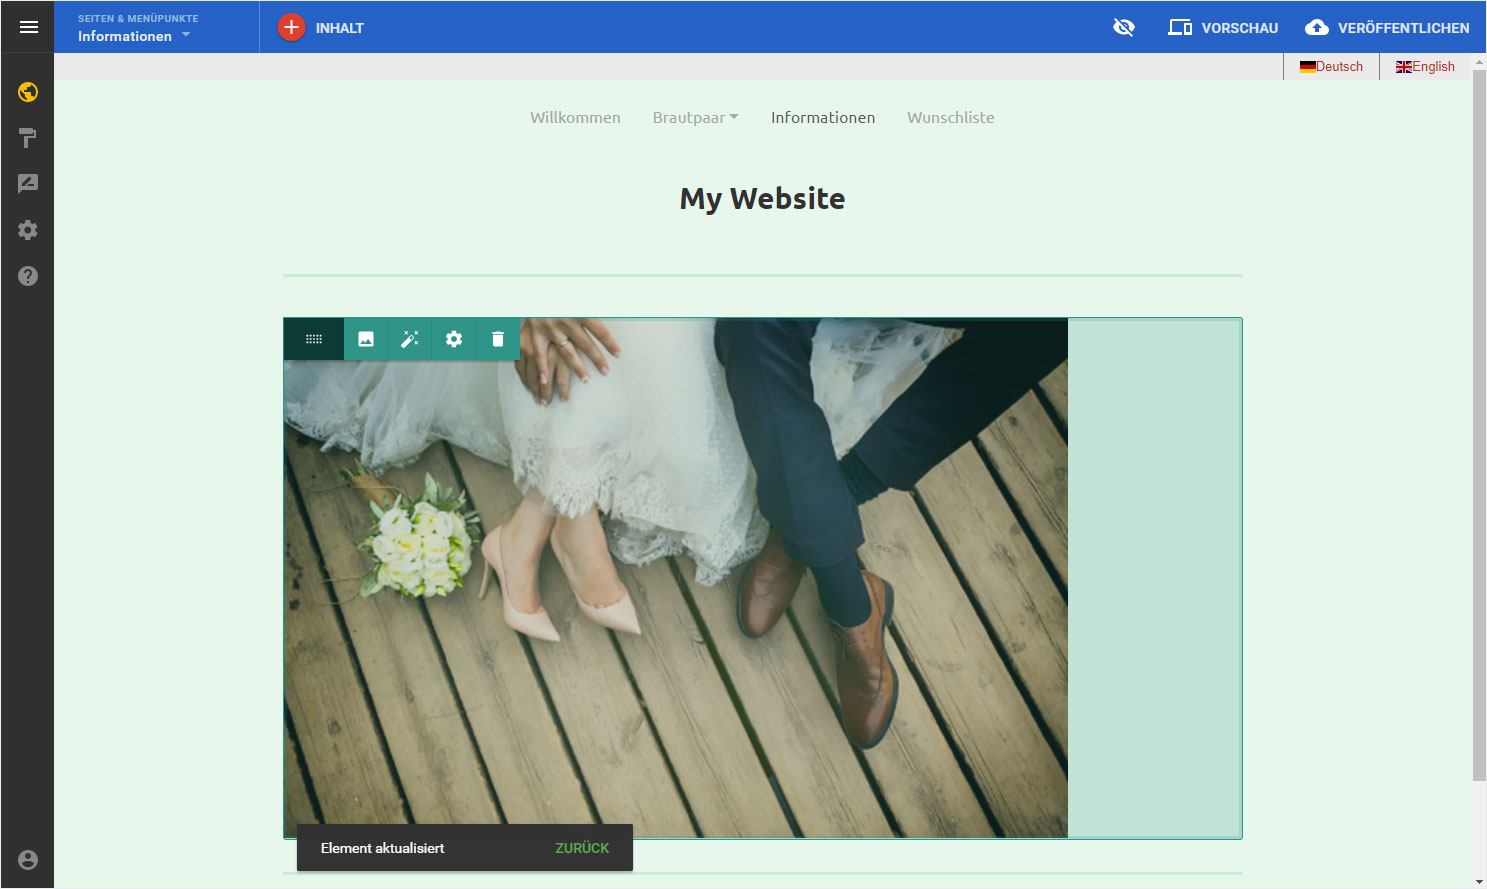Toggle the crossed-eye visibility icon

[x=1124, y=27]
